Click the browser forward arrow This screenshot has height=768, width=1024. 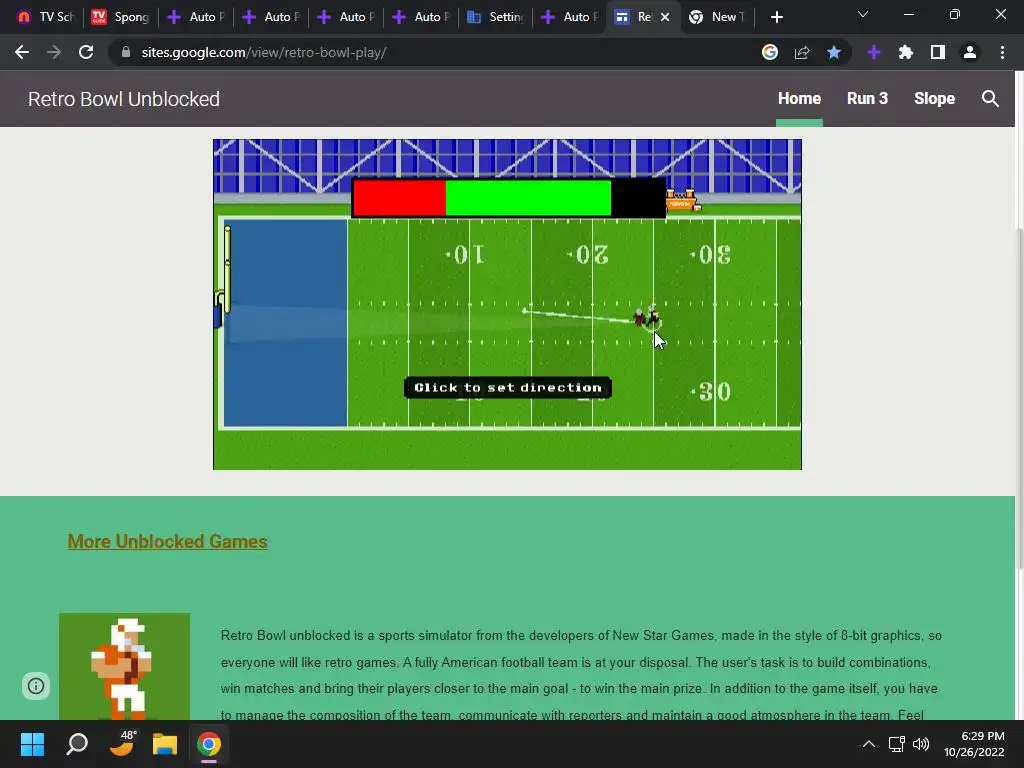pos(54,52)
